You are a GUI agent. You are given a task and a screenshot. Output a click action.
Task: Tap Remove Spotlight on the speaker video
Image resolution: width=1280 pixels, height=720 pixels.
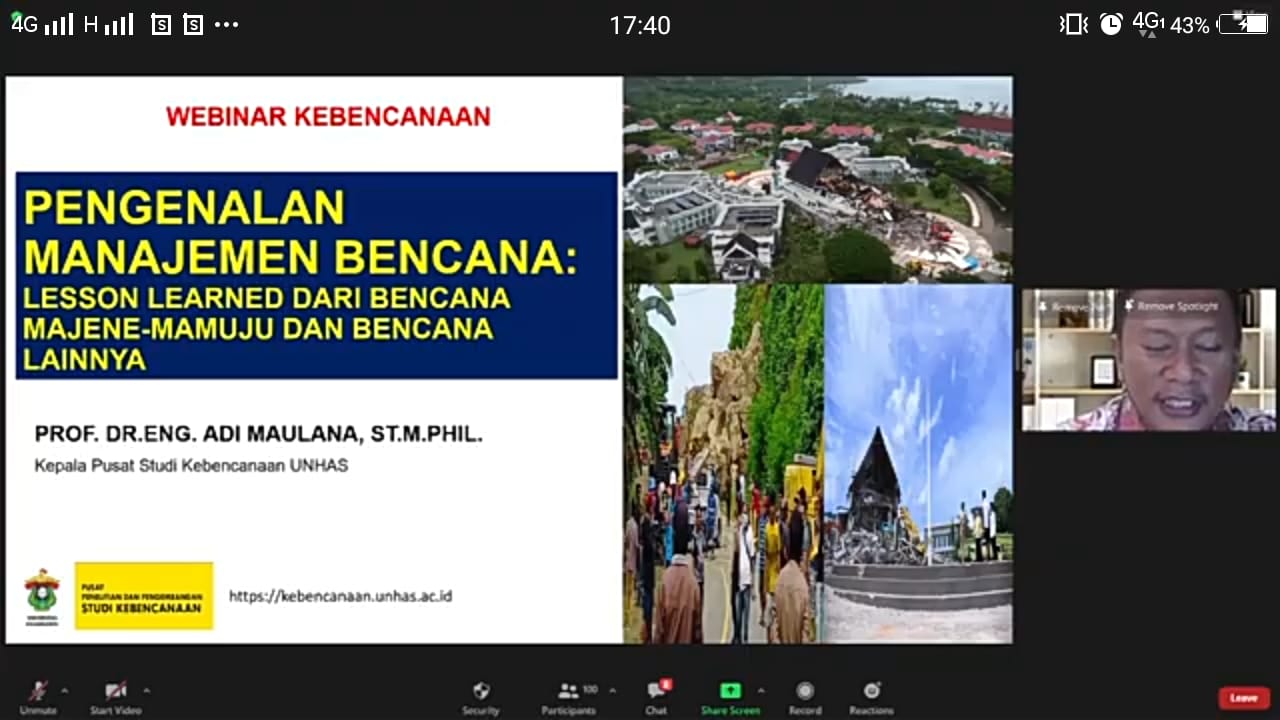1175,306
